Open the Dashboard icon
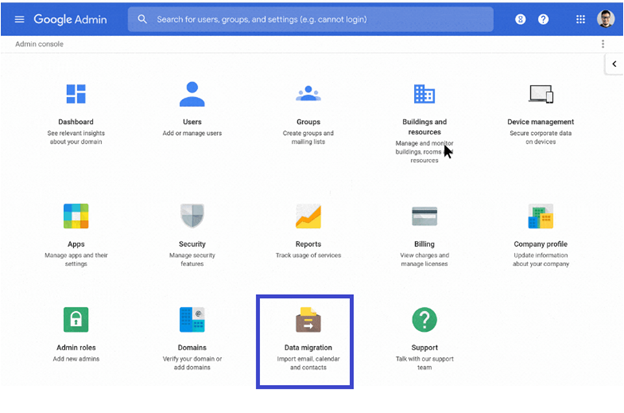The height and width of the screenshot is (413, 624). [76, 94]
